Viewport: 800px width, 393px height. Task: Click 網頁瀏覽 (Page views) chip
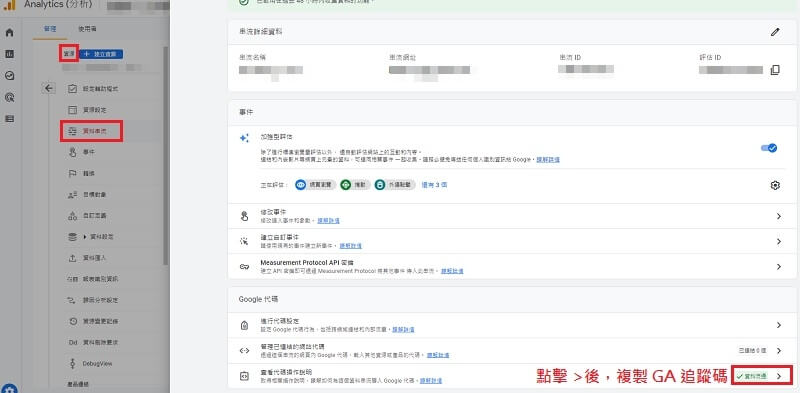point(316,185)
